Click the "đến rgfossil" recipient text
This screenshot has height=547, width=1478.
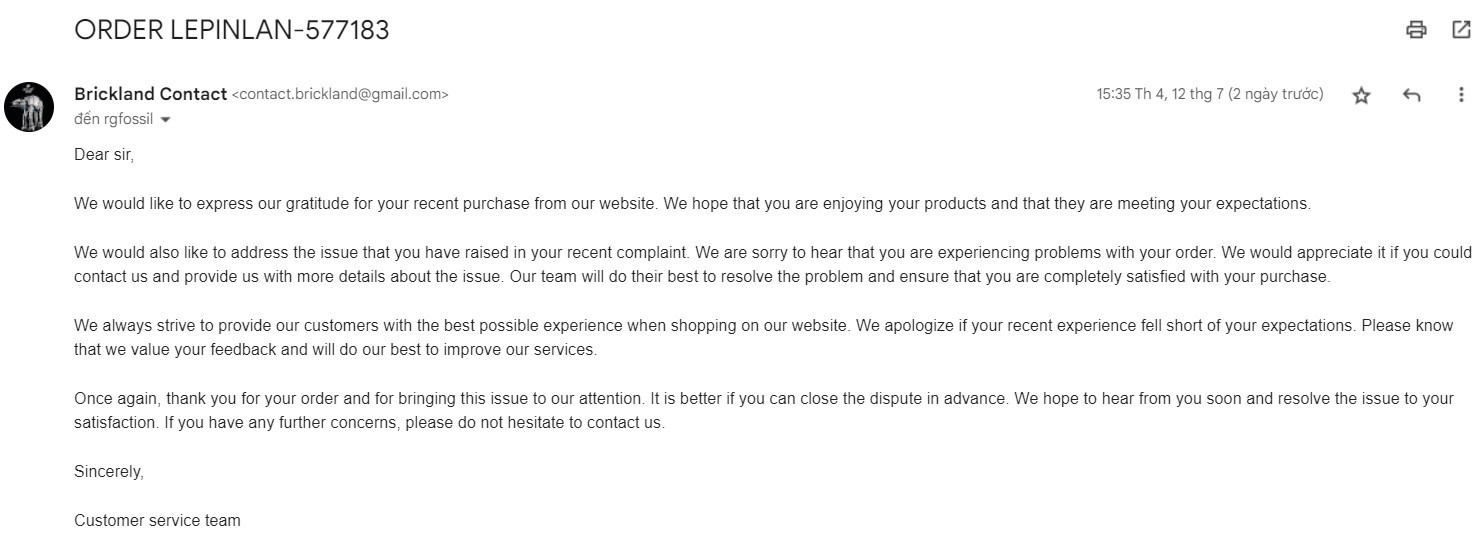click(114, 119)
